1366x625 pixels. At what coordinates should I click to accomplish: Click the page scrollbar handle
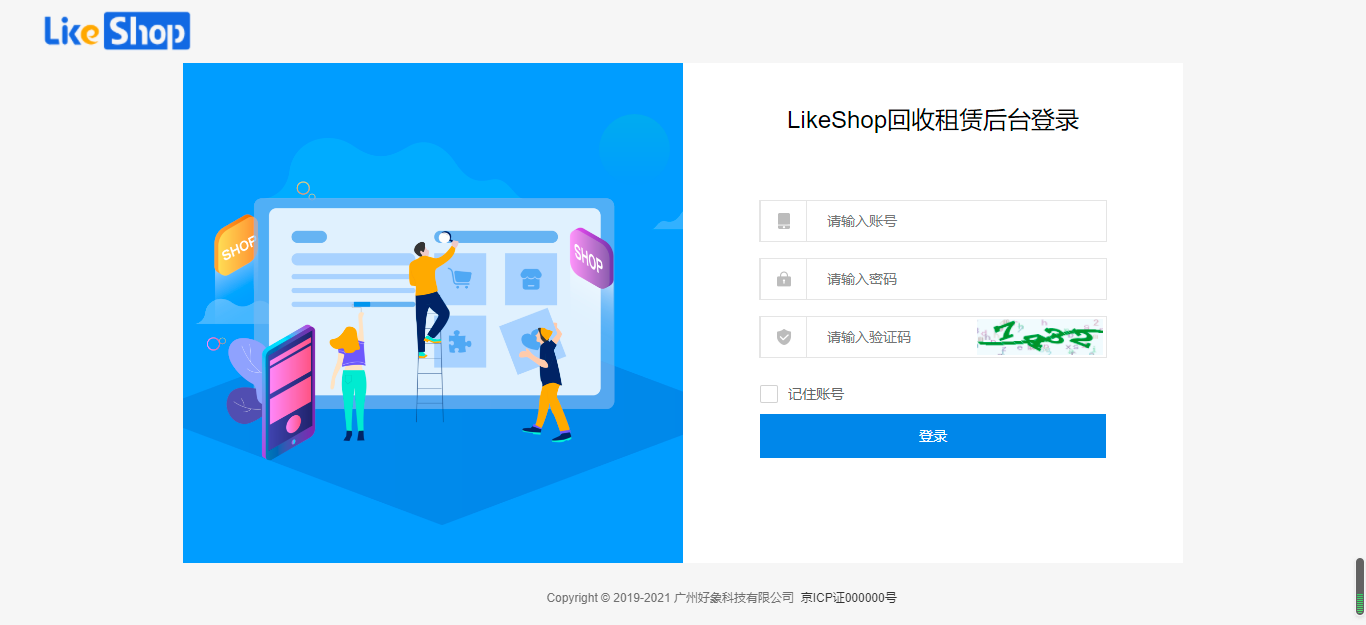[x=1360, y=586]
